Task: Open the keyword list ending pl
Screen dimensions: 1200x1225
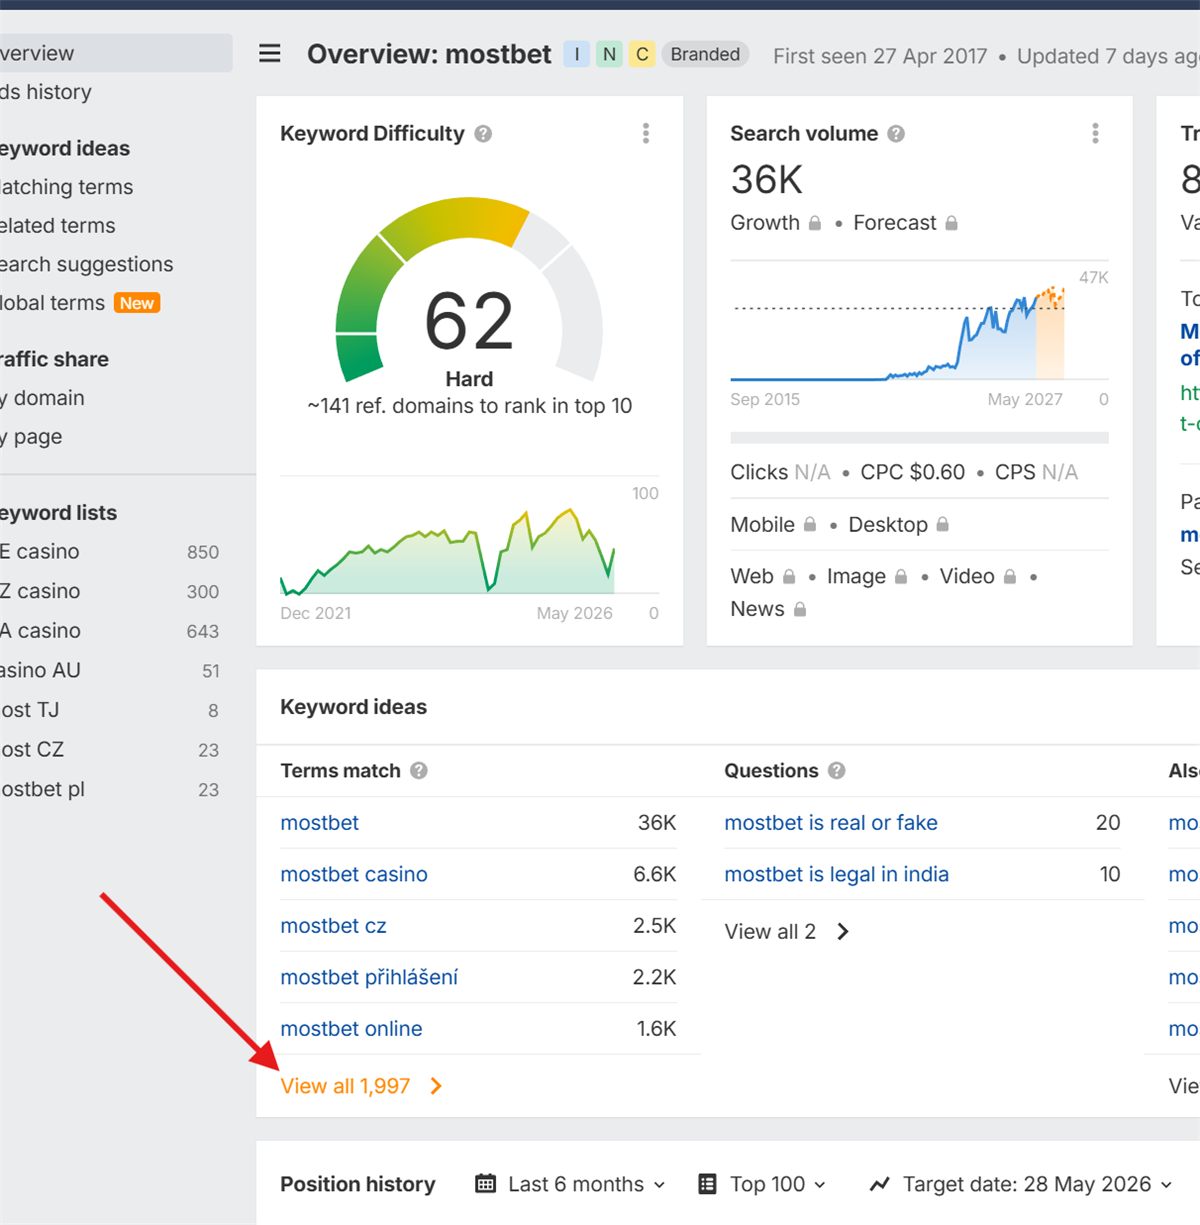Action: (110, 789)
